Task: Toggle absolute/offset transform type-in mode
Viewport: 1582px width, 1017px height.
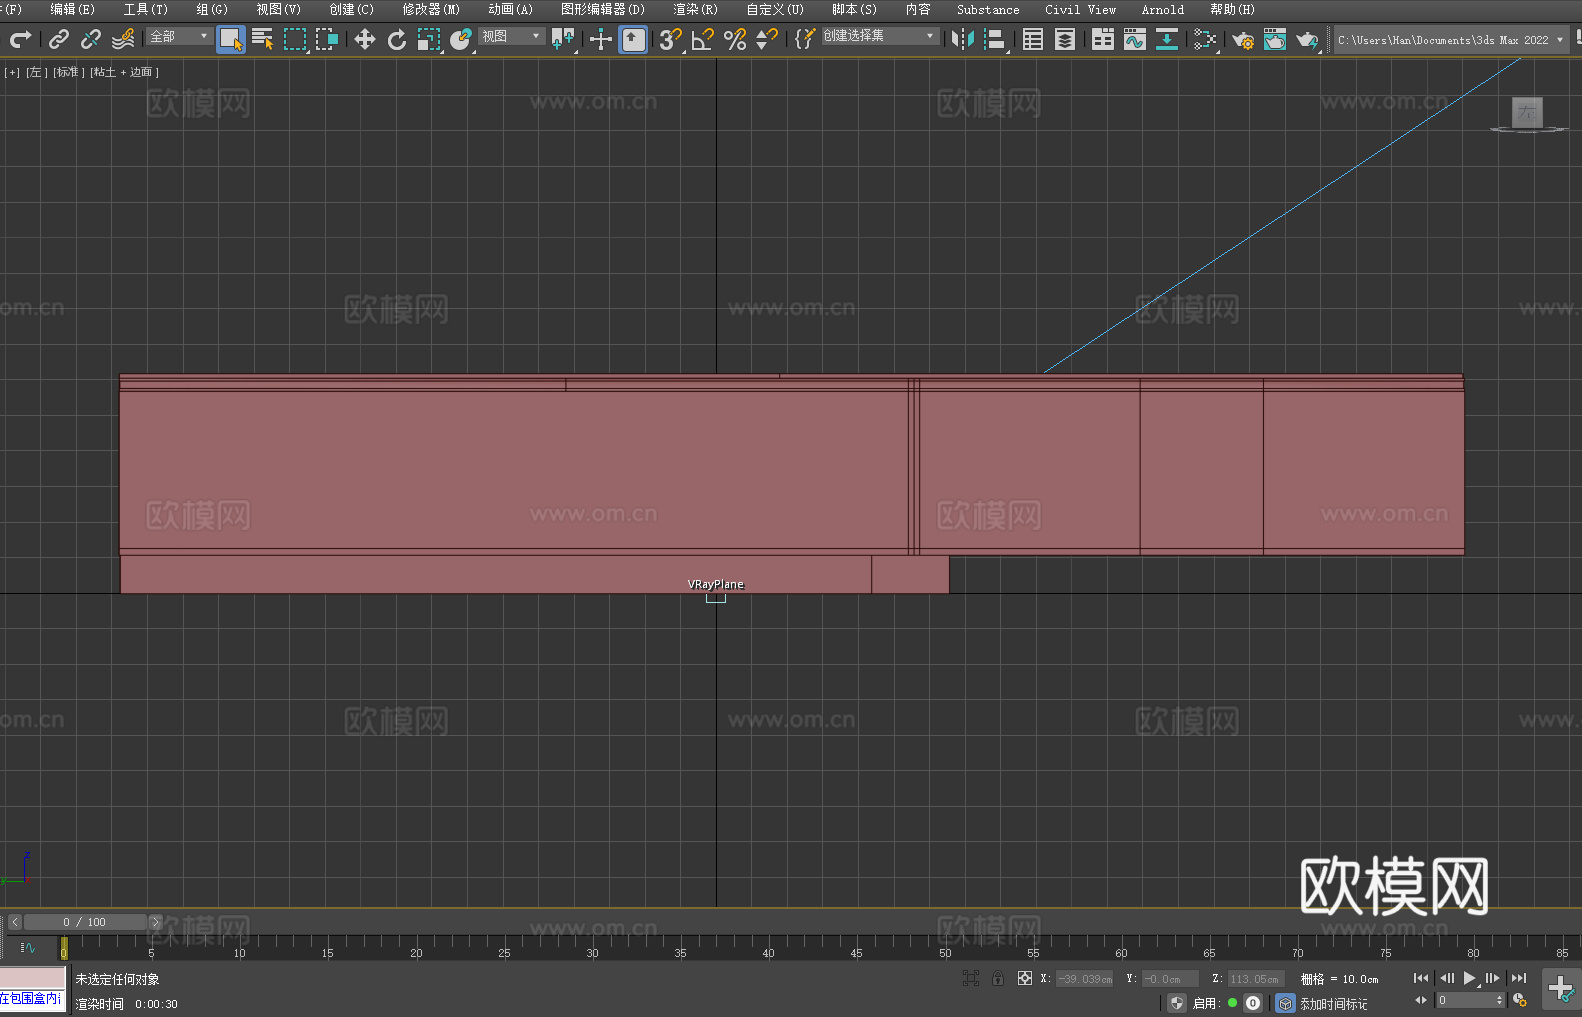Action: pos(1025,978)
